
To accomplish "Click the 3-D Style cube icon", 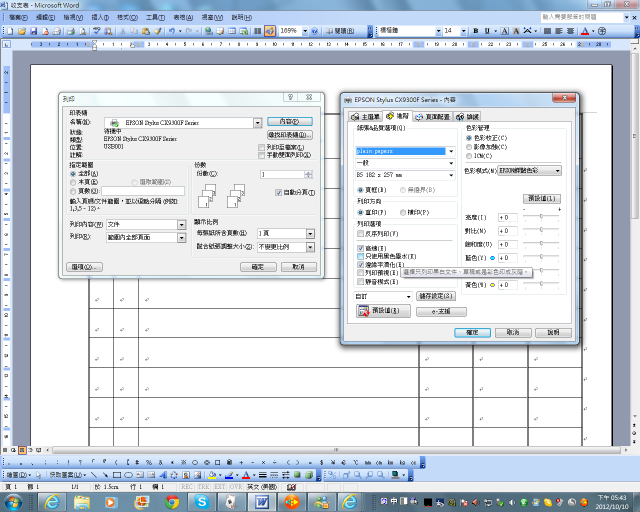I will coord(309,475).
